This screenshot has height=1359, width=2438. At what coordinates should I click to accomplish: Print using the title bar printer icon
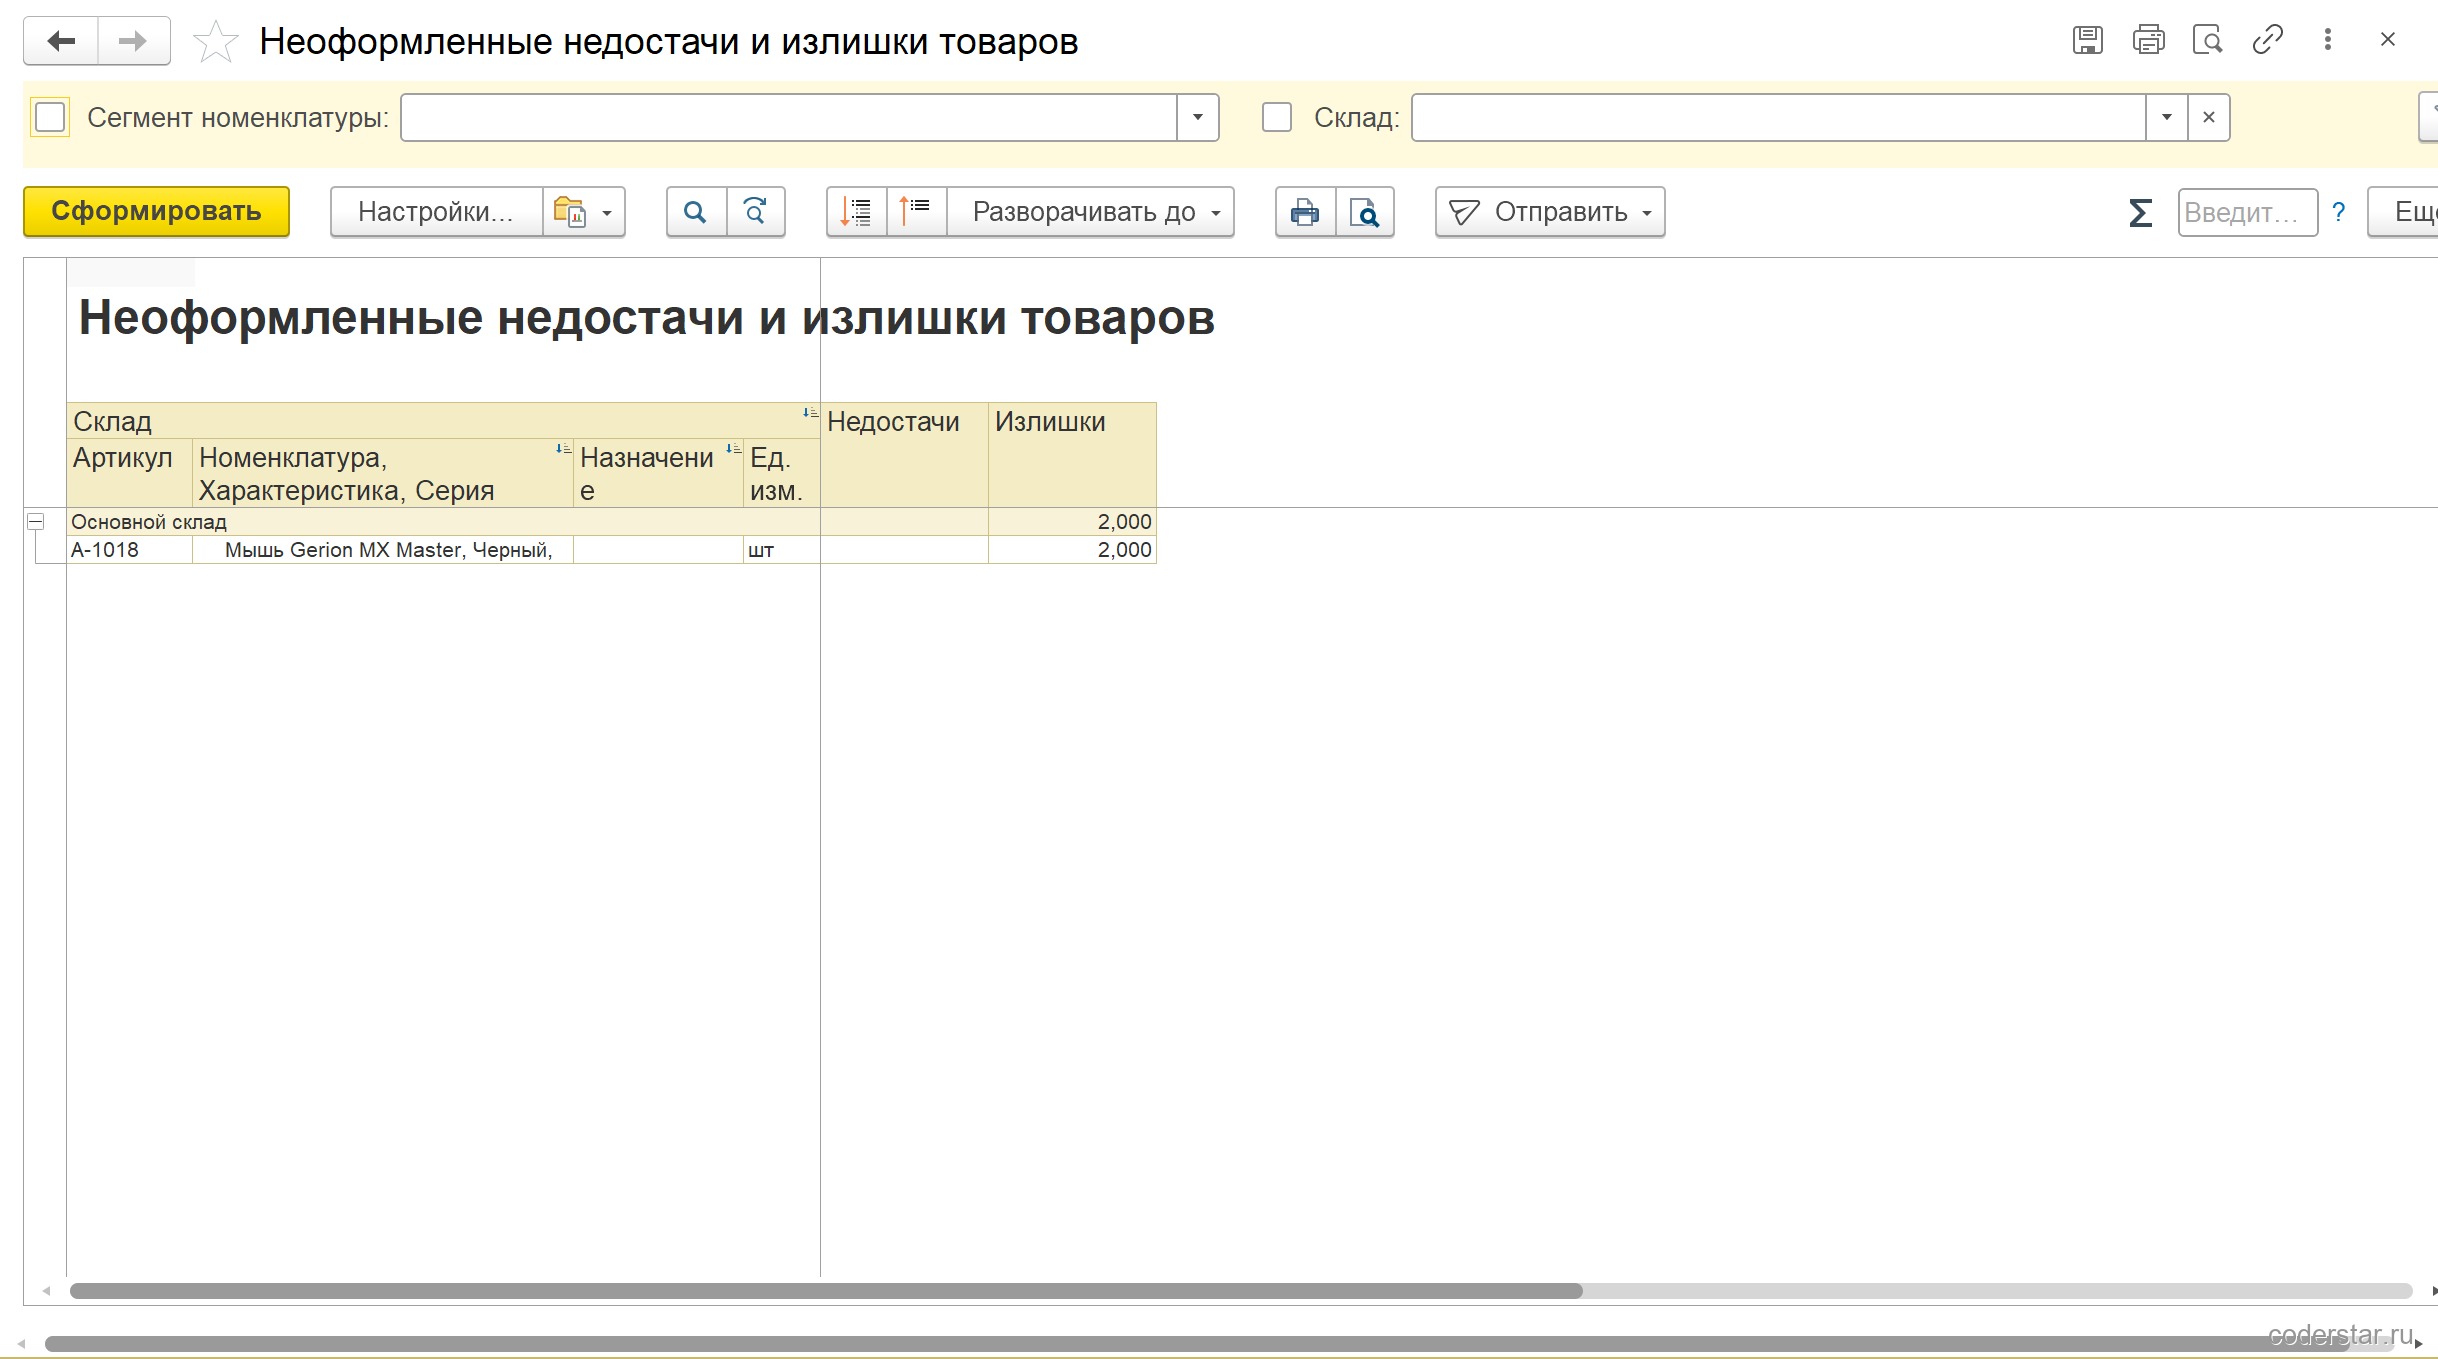(2148, 40)
